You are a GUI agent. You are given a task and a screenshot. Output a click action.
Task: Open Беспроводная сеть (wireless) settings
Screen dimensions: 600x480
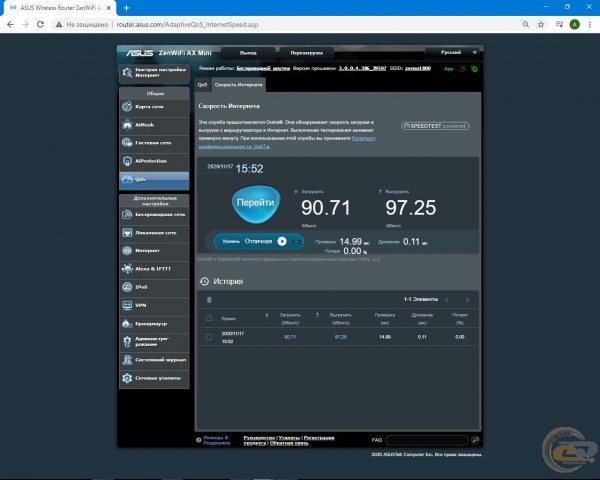[154, 215]
